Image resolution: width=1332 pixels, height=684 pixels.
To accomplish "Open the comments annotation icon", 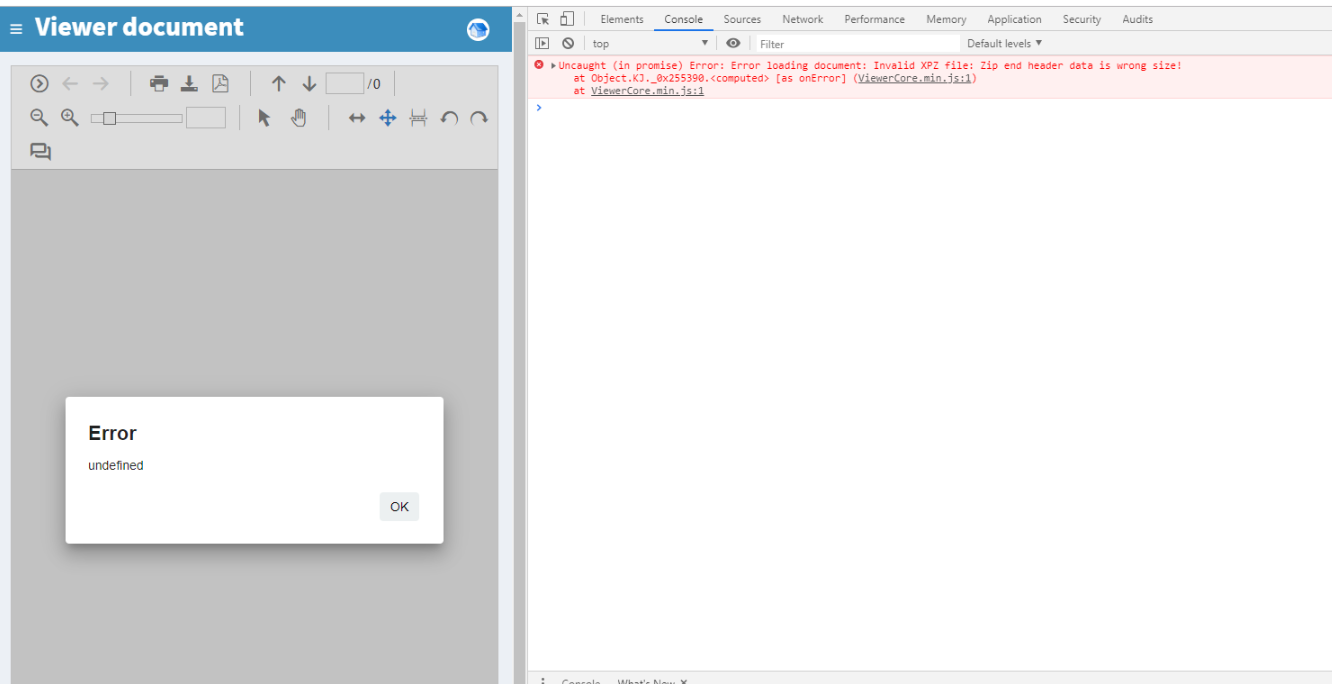I will 40,152.
